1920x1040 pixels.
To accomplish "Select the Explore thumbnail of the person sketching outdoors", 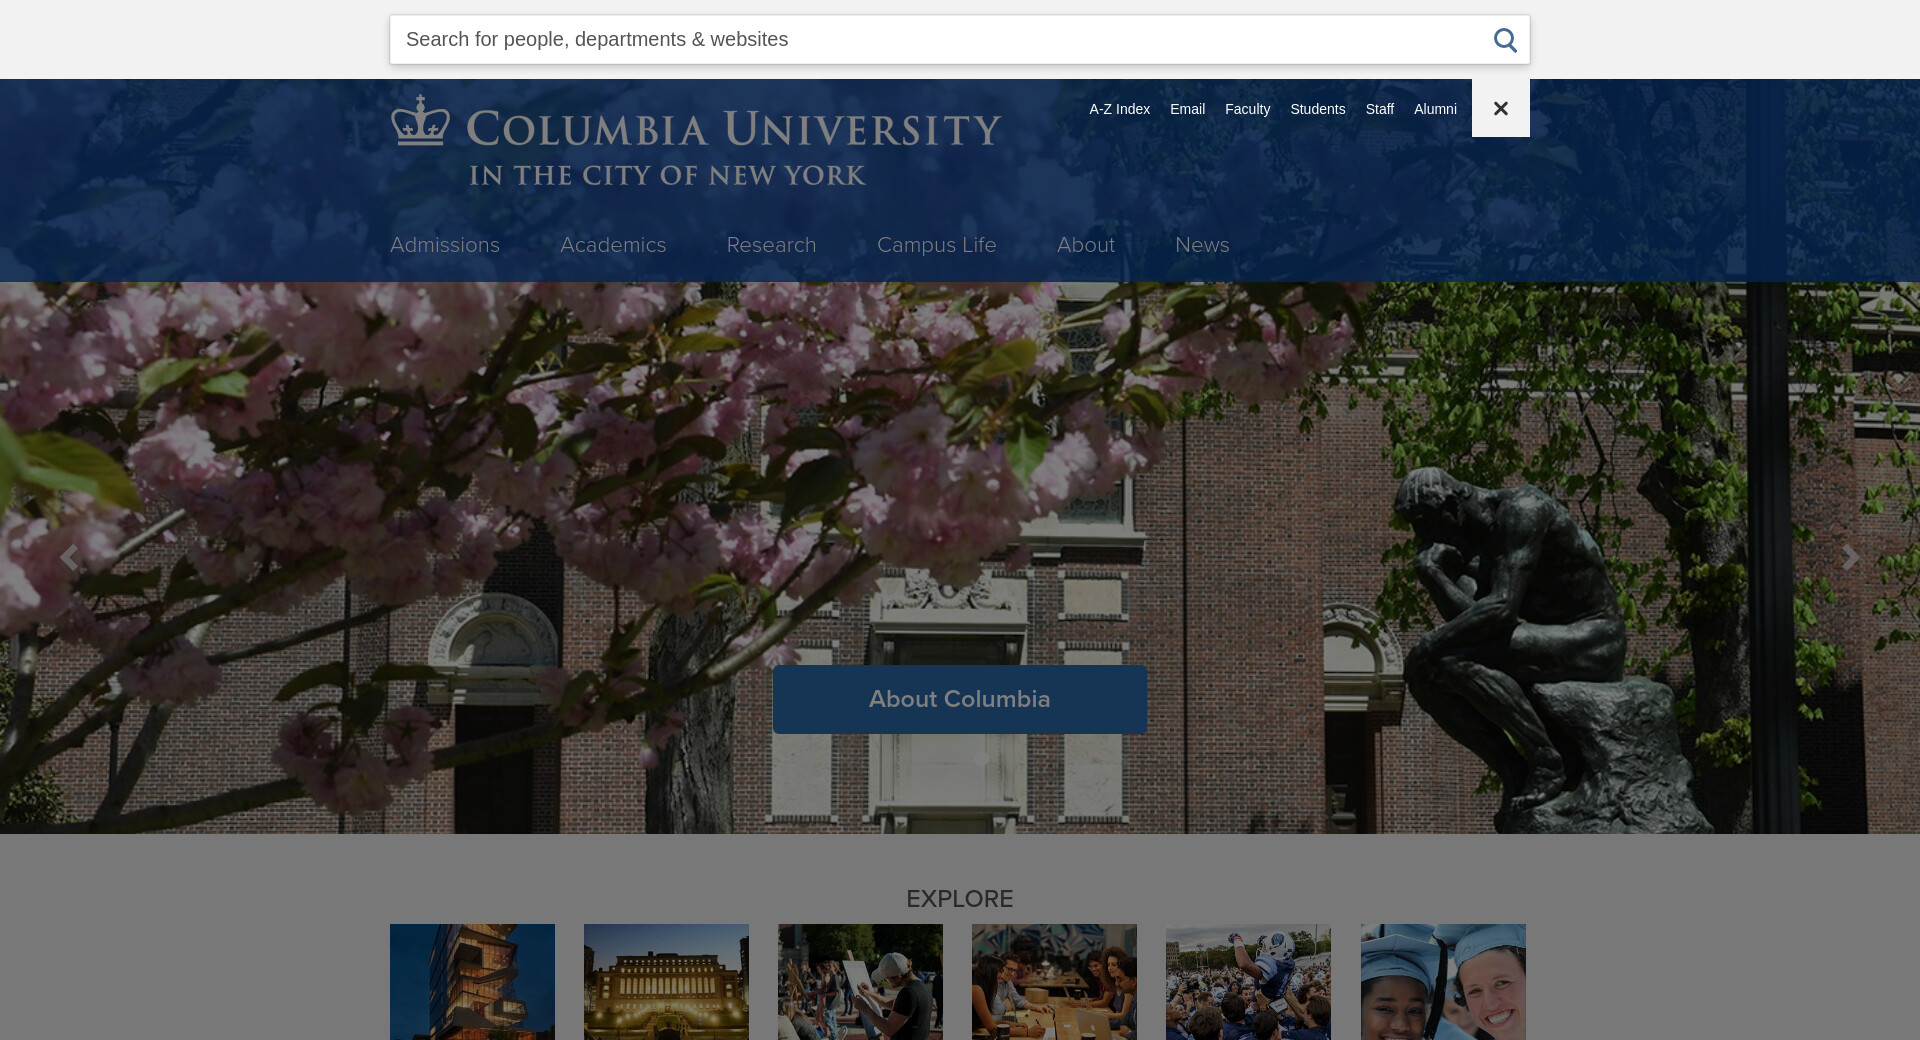I will [860, 982].
